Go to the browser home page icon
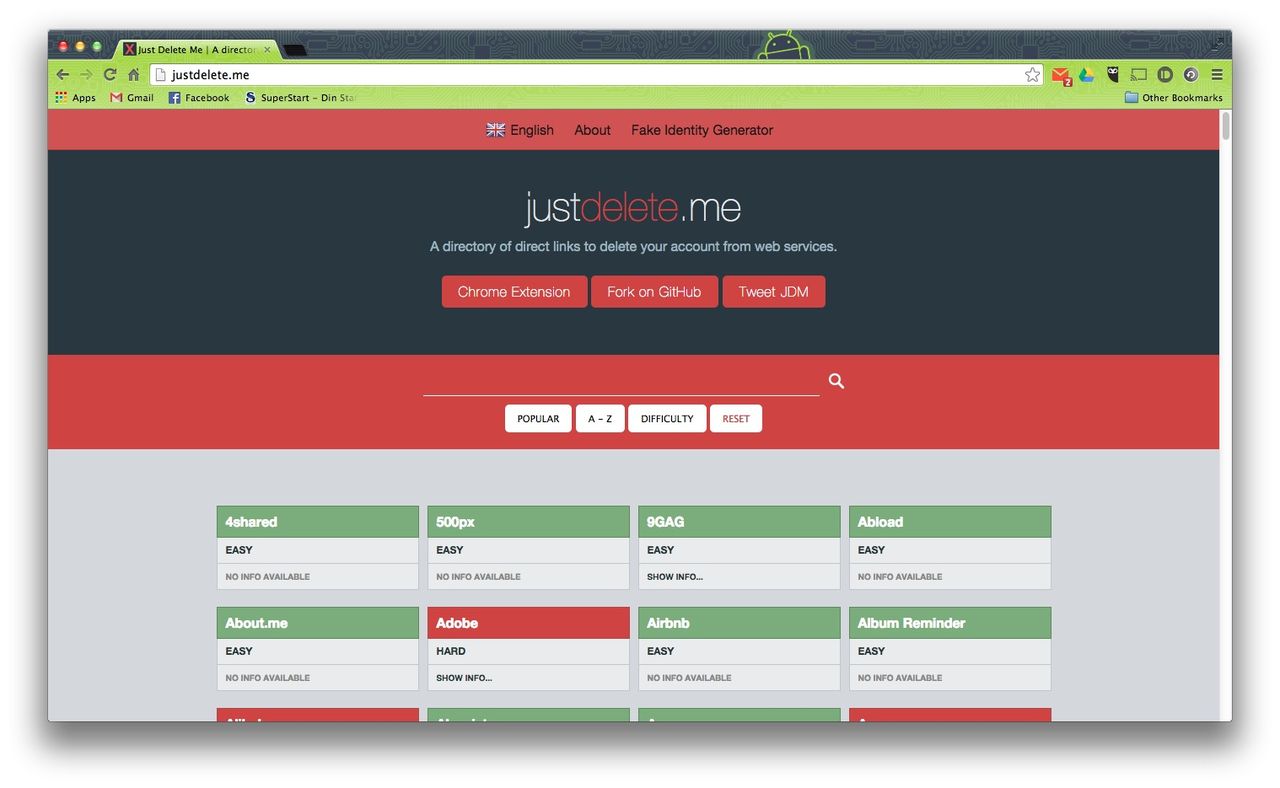The image size is (1280, 788). [x=133, y=75]
